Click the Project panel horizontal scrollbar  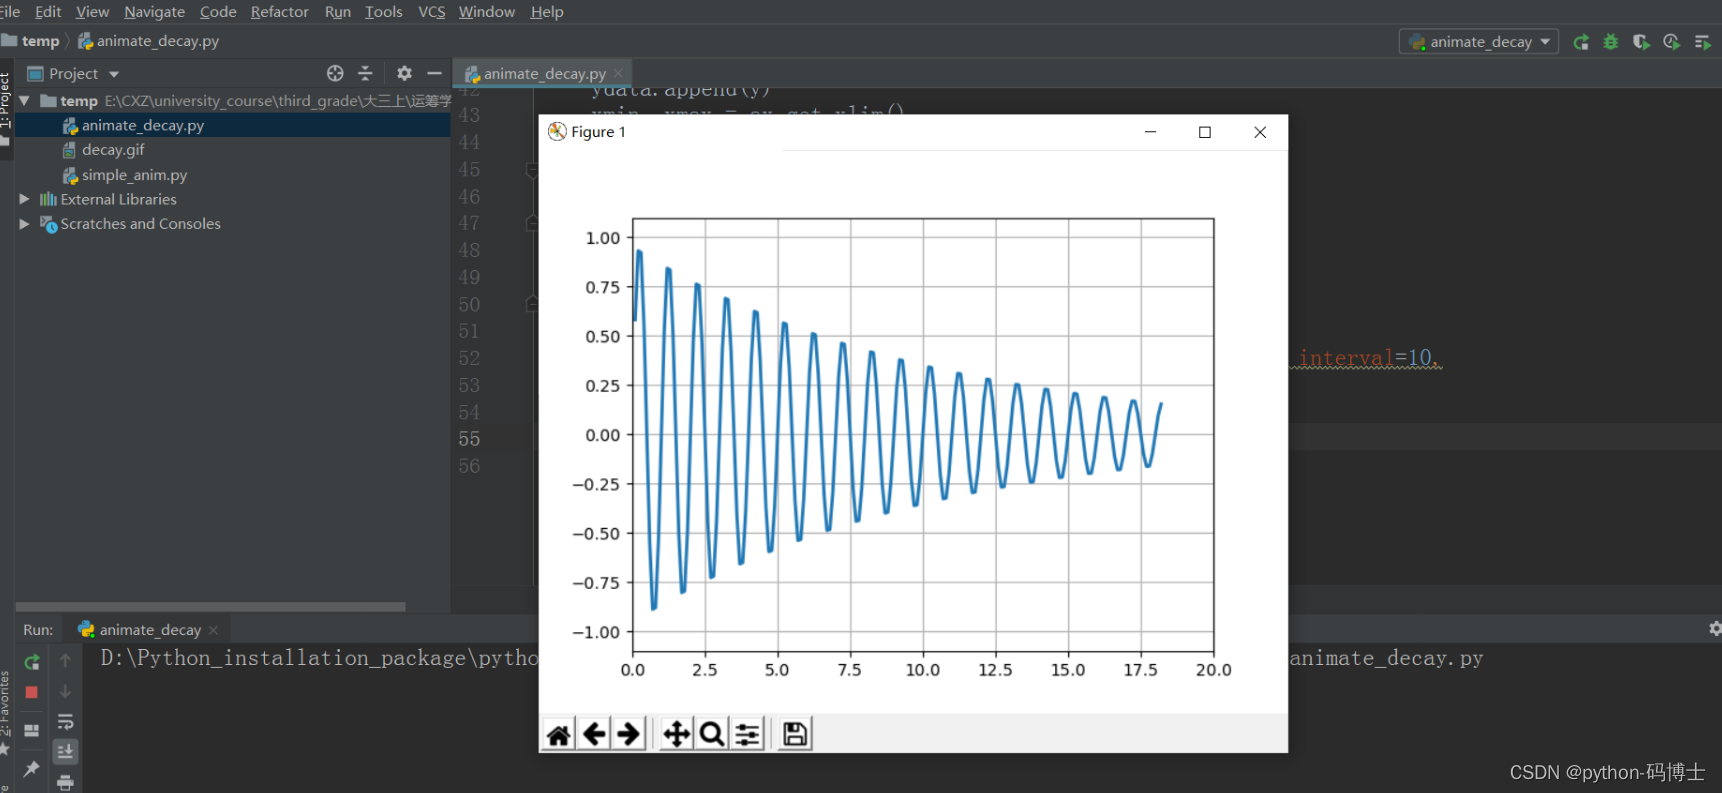pyautogui.click(x=211, y=606)
